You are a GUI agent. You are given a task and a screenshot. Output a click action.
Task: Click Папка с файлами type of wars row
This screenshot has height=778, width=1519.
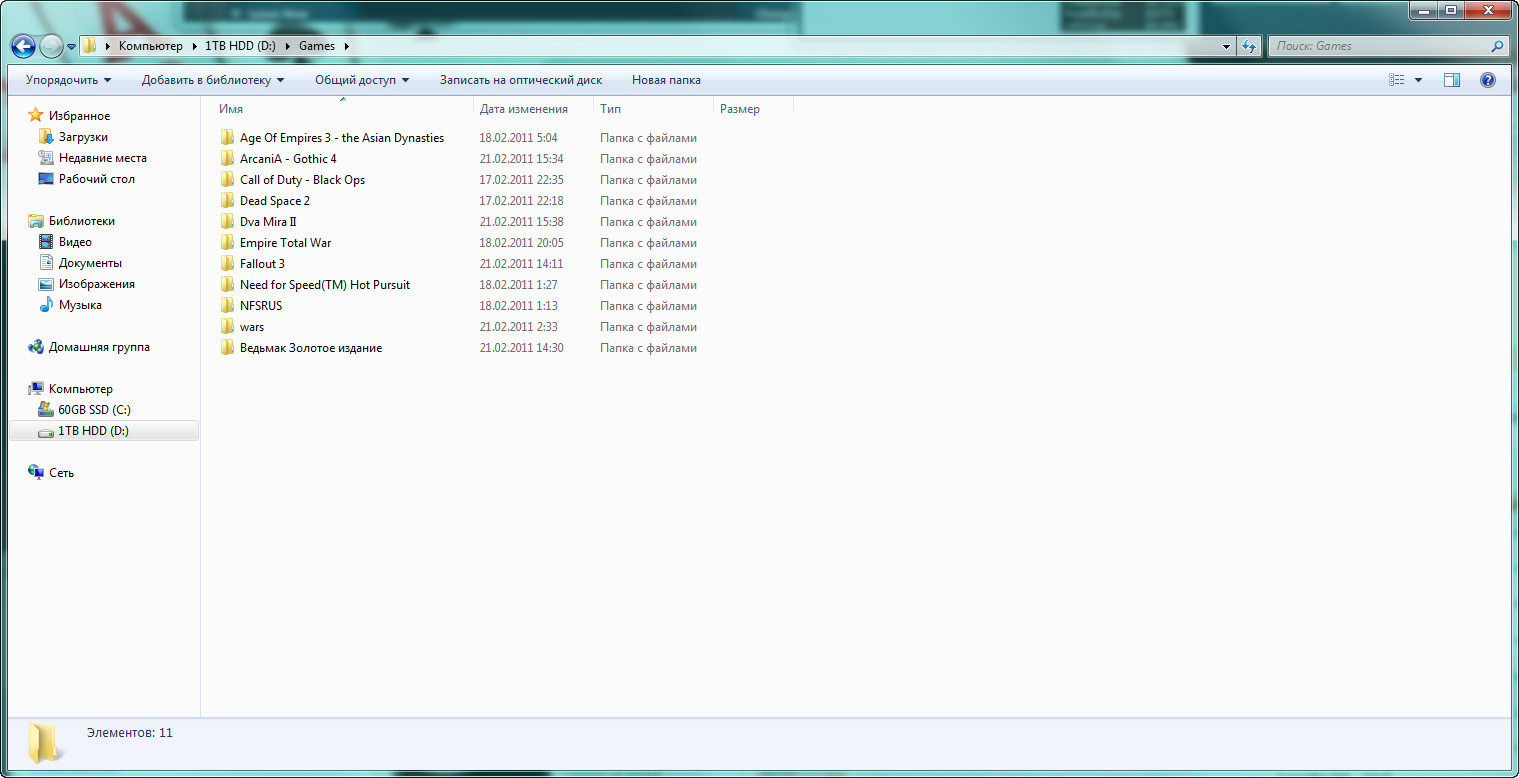[648, 327]
